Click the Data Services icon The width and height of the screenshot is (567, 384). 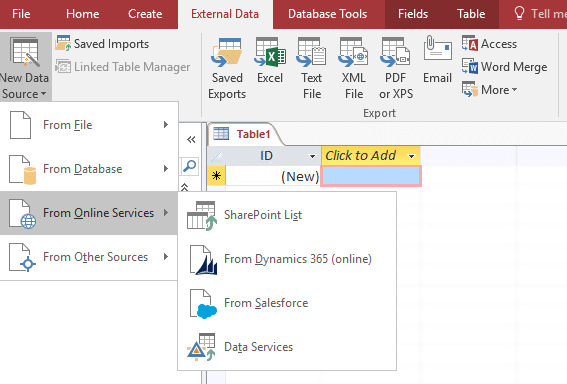[201, 347]
